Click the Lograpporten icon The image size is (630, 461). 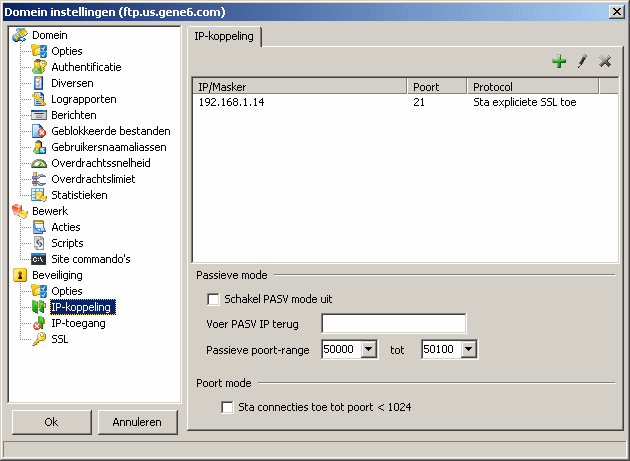pyautogui.click(x=39, y=99)
